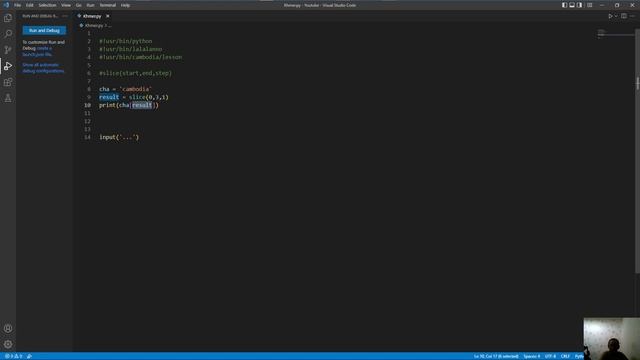The width and height of the screenshot is (640, 360).
Task: Split the editor to the right
Action: click(624, 16)
